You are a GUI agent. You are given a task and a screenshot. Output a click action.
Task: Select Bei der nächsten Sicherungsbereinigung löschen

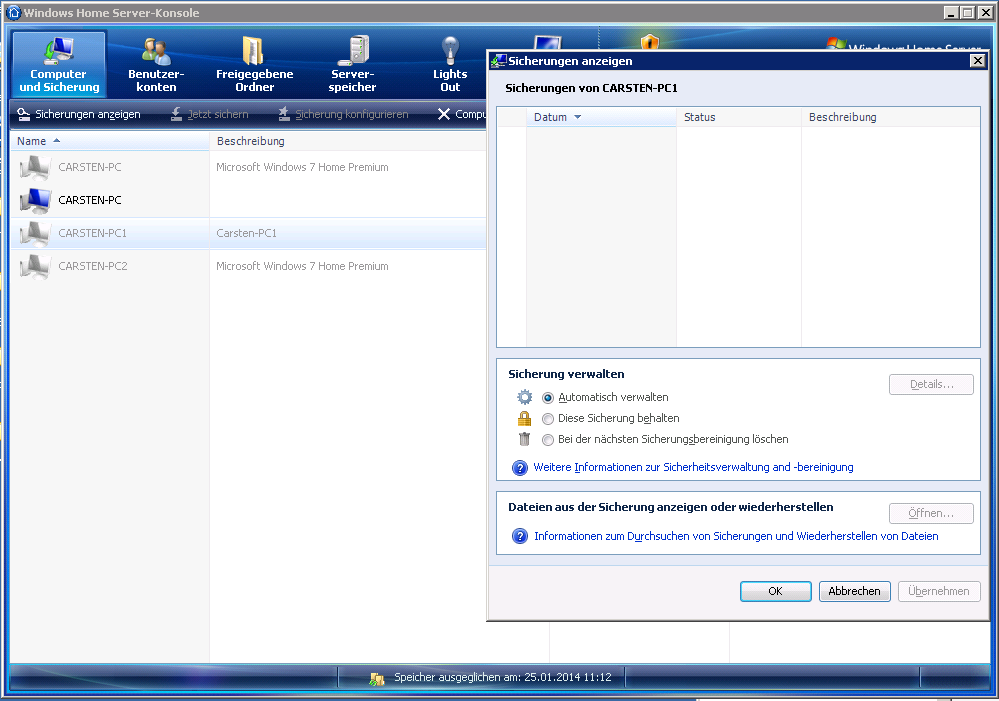[x=548, y=440]
